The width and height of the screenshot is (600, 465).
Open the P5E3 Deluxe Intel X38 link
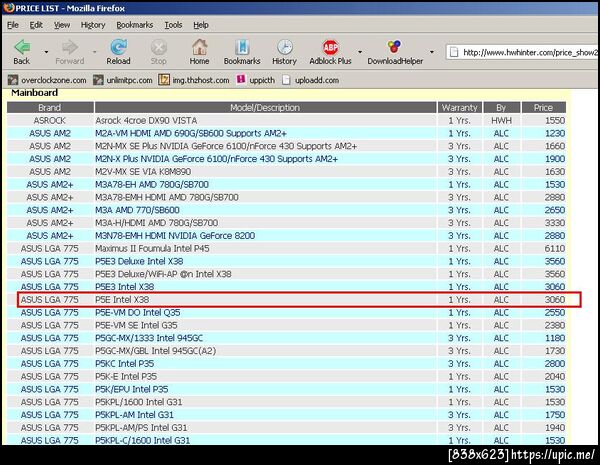click(139, 261)
